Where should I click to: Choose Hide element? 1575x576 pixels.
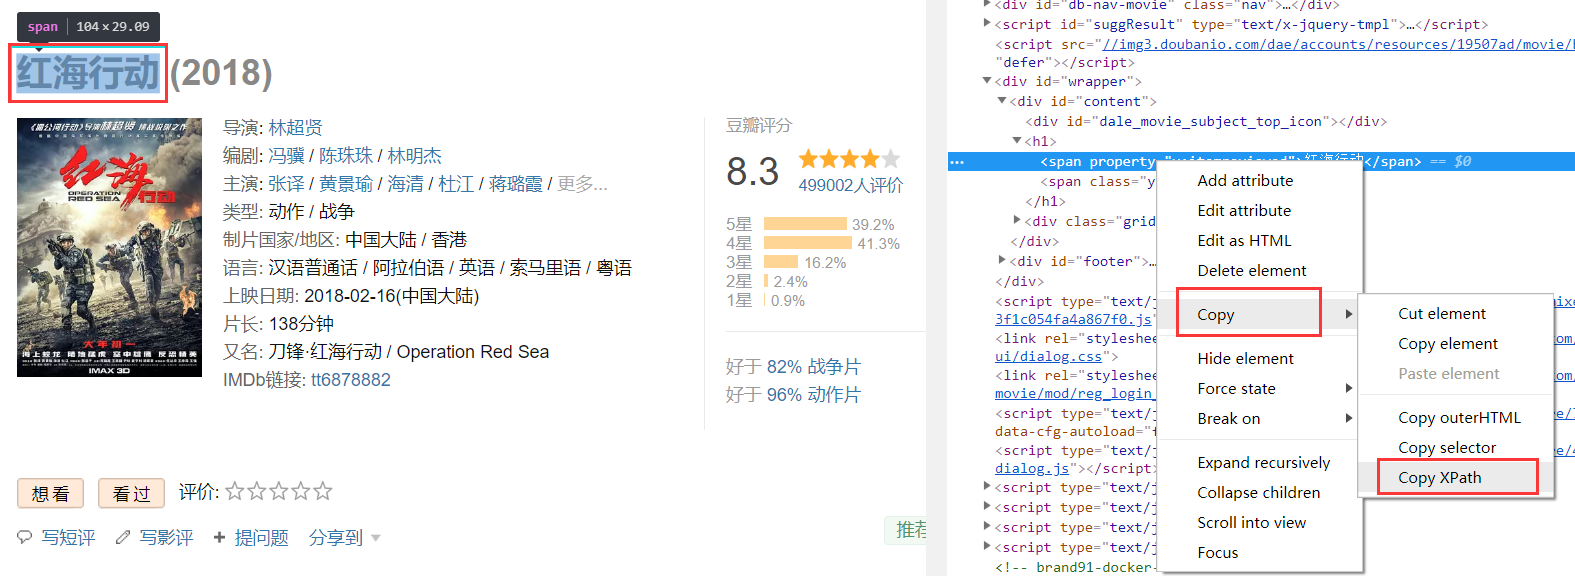[1245, 358]
